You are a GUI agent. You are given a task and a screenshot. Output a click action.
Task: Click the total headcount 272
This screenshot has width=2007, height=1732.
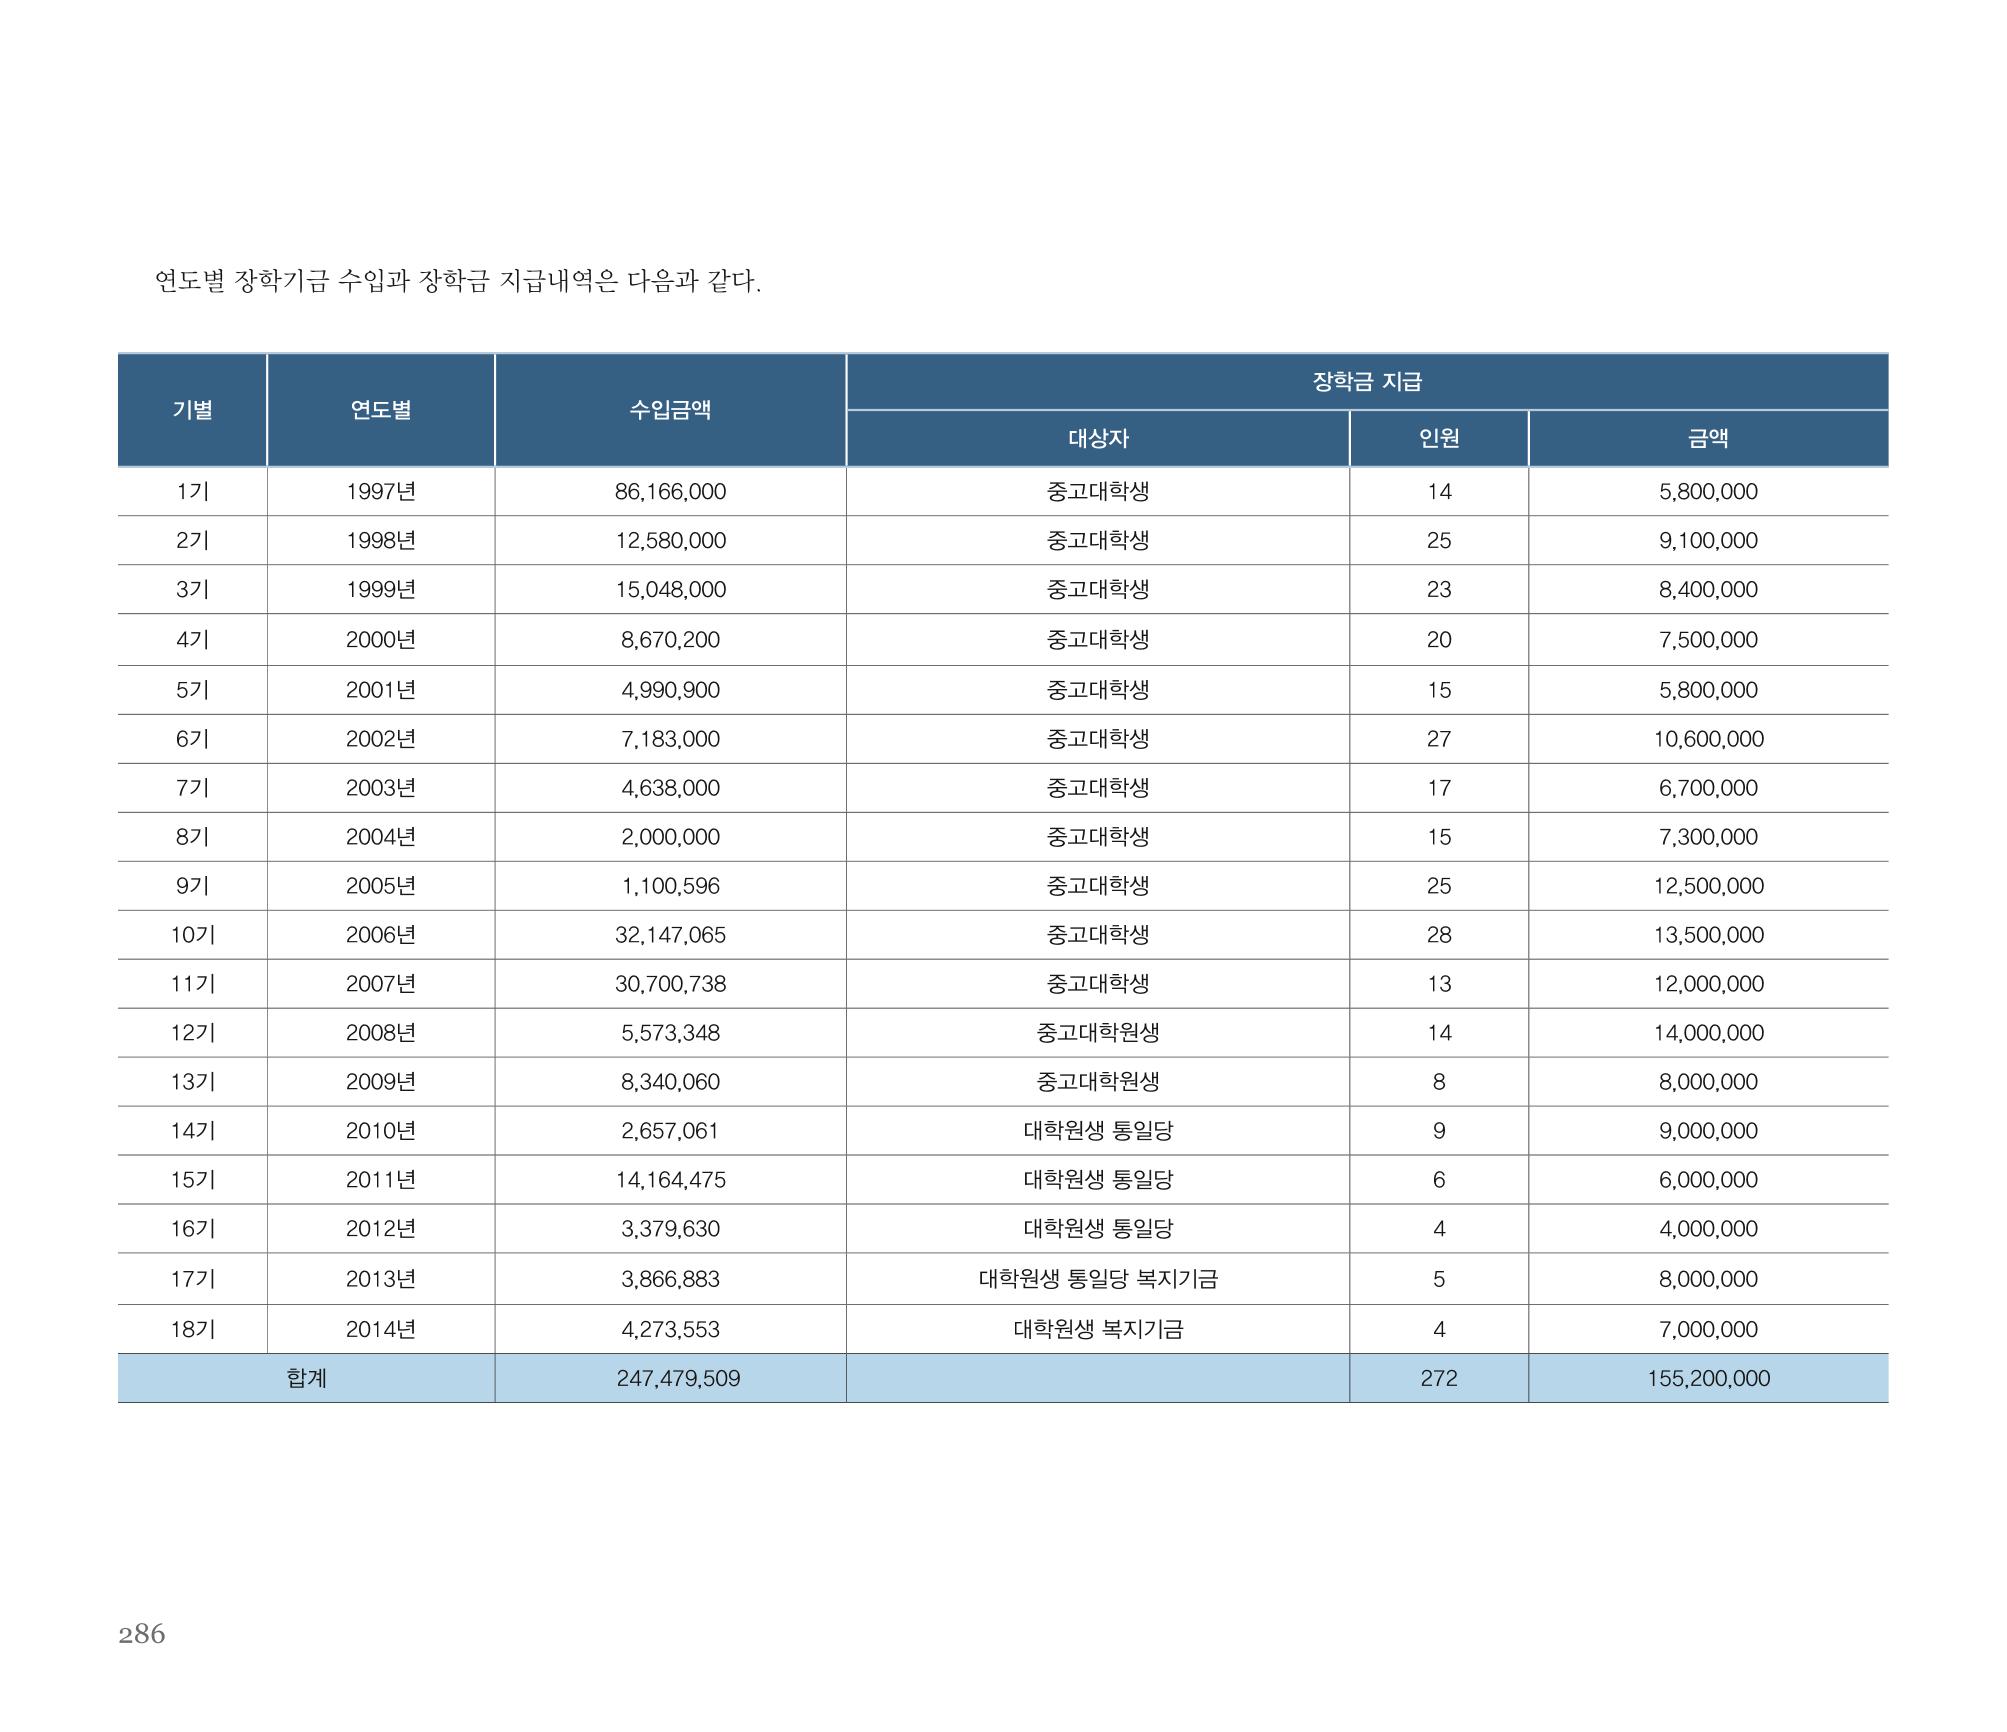(1439, 1378)
